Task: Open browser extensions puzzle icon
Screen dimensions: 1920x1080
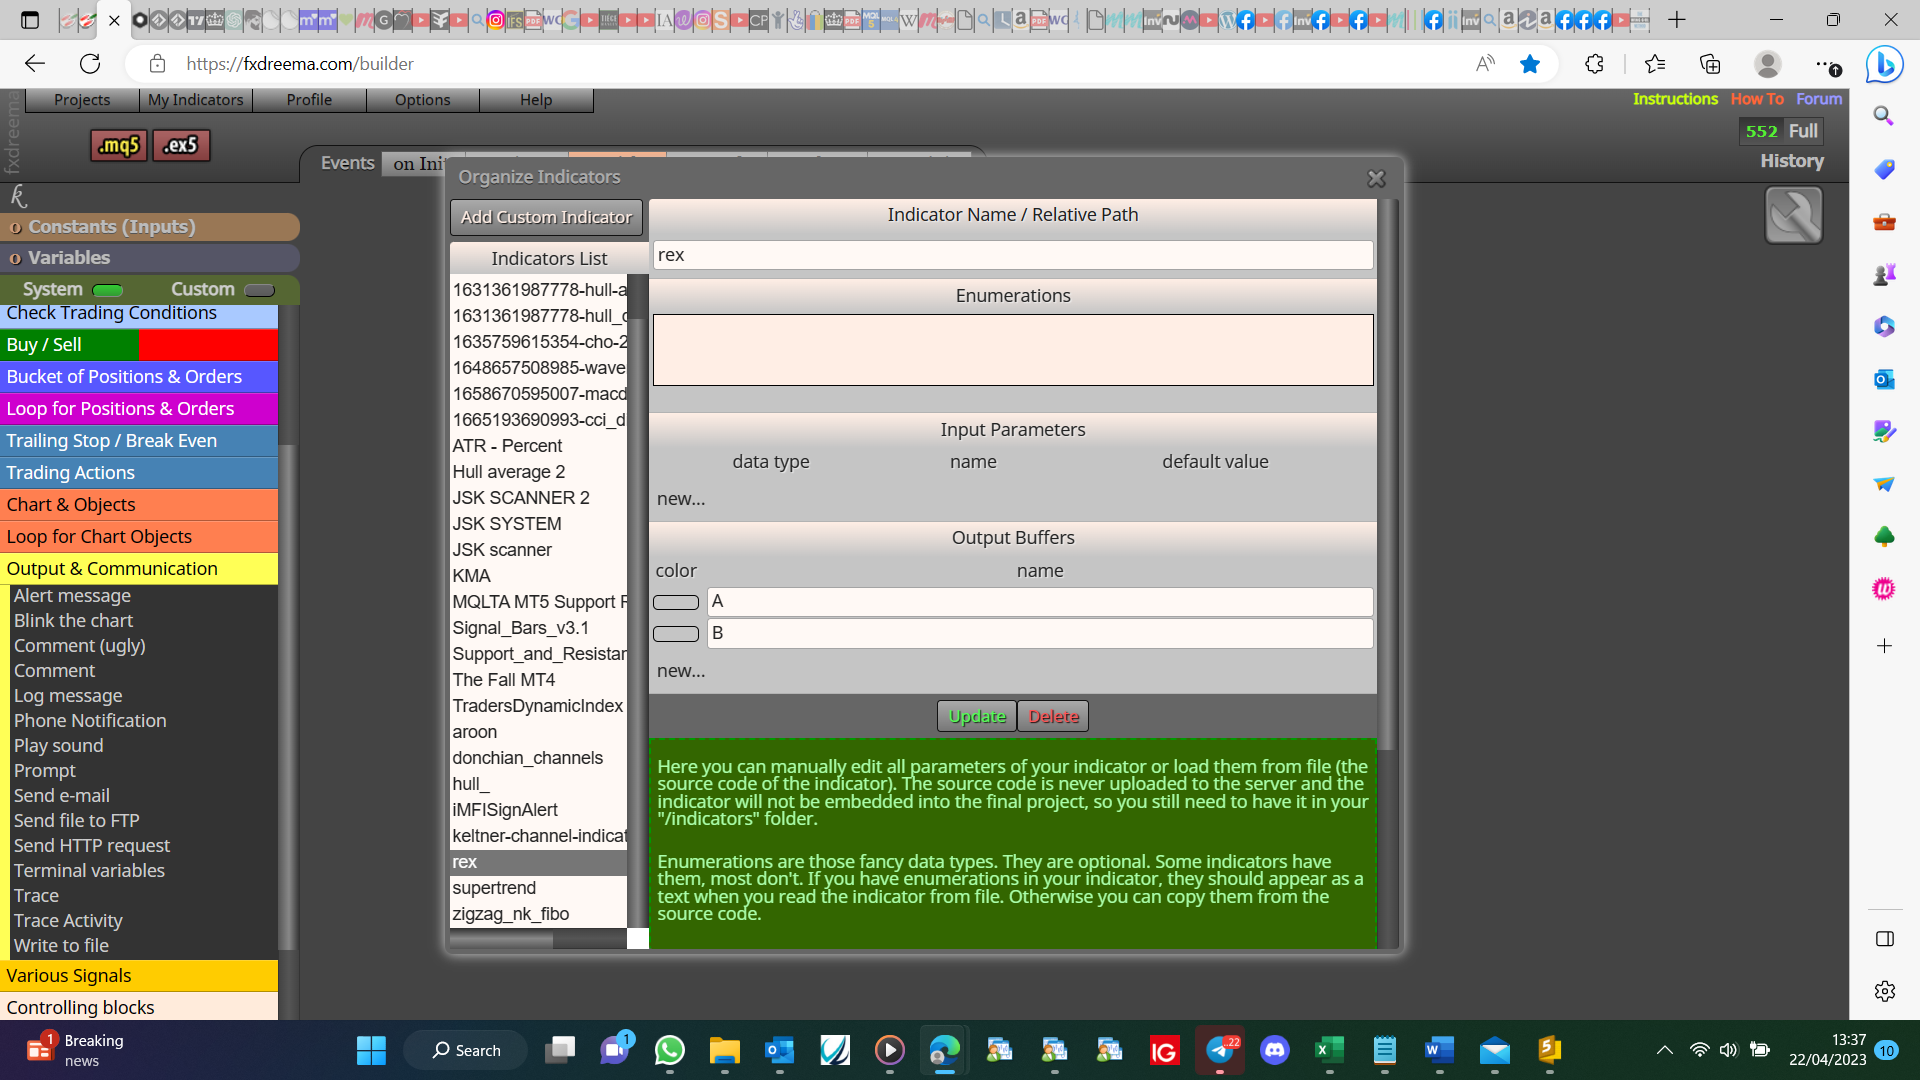Action: (1594, 64)
